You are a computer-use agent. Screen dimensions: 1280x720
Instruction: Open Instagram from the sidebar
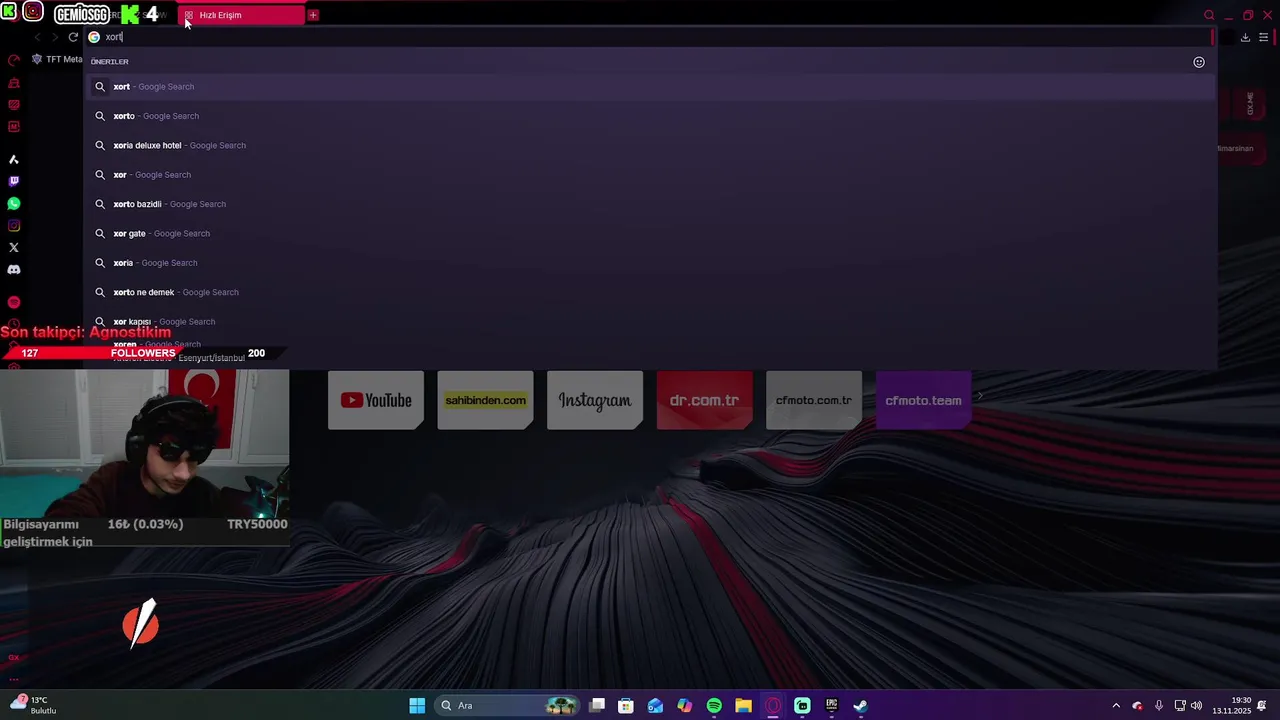[14, 225]
